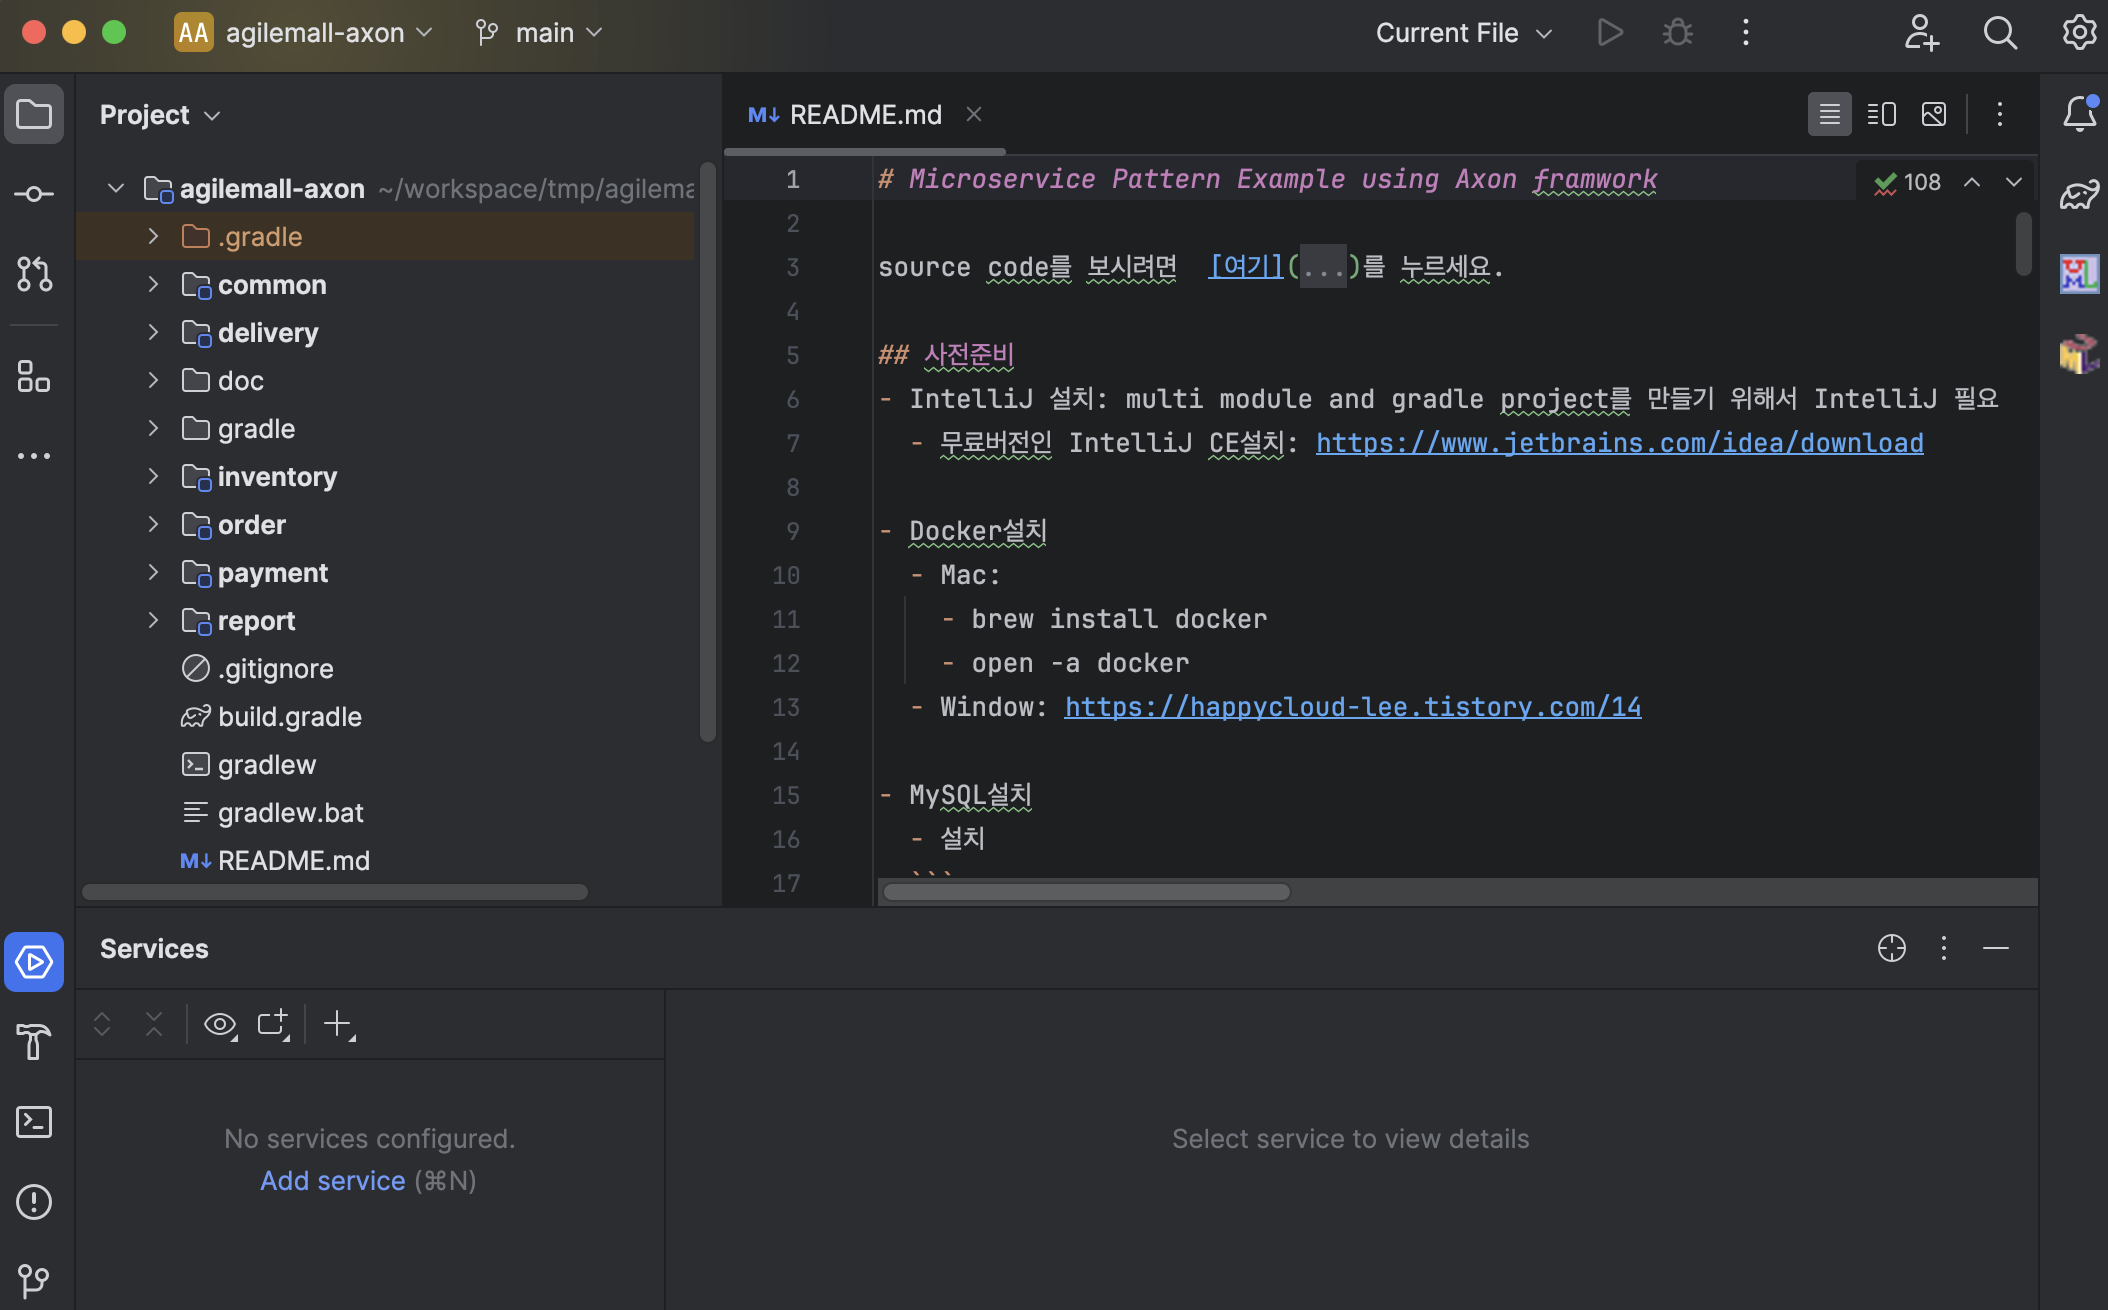This screenshot has height=1310, width=2108.
Task: Open the Commit tool window icon
Action: coord(34,194)
